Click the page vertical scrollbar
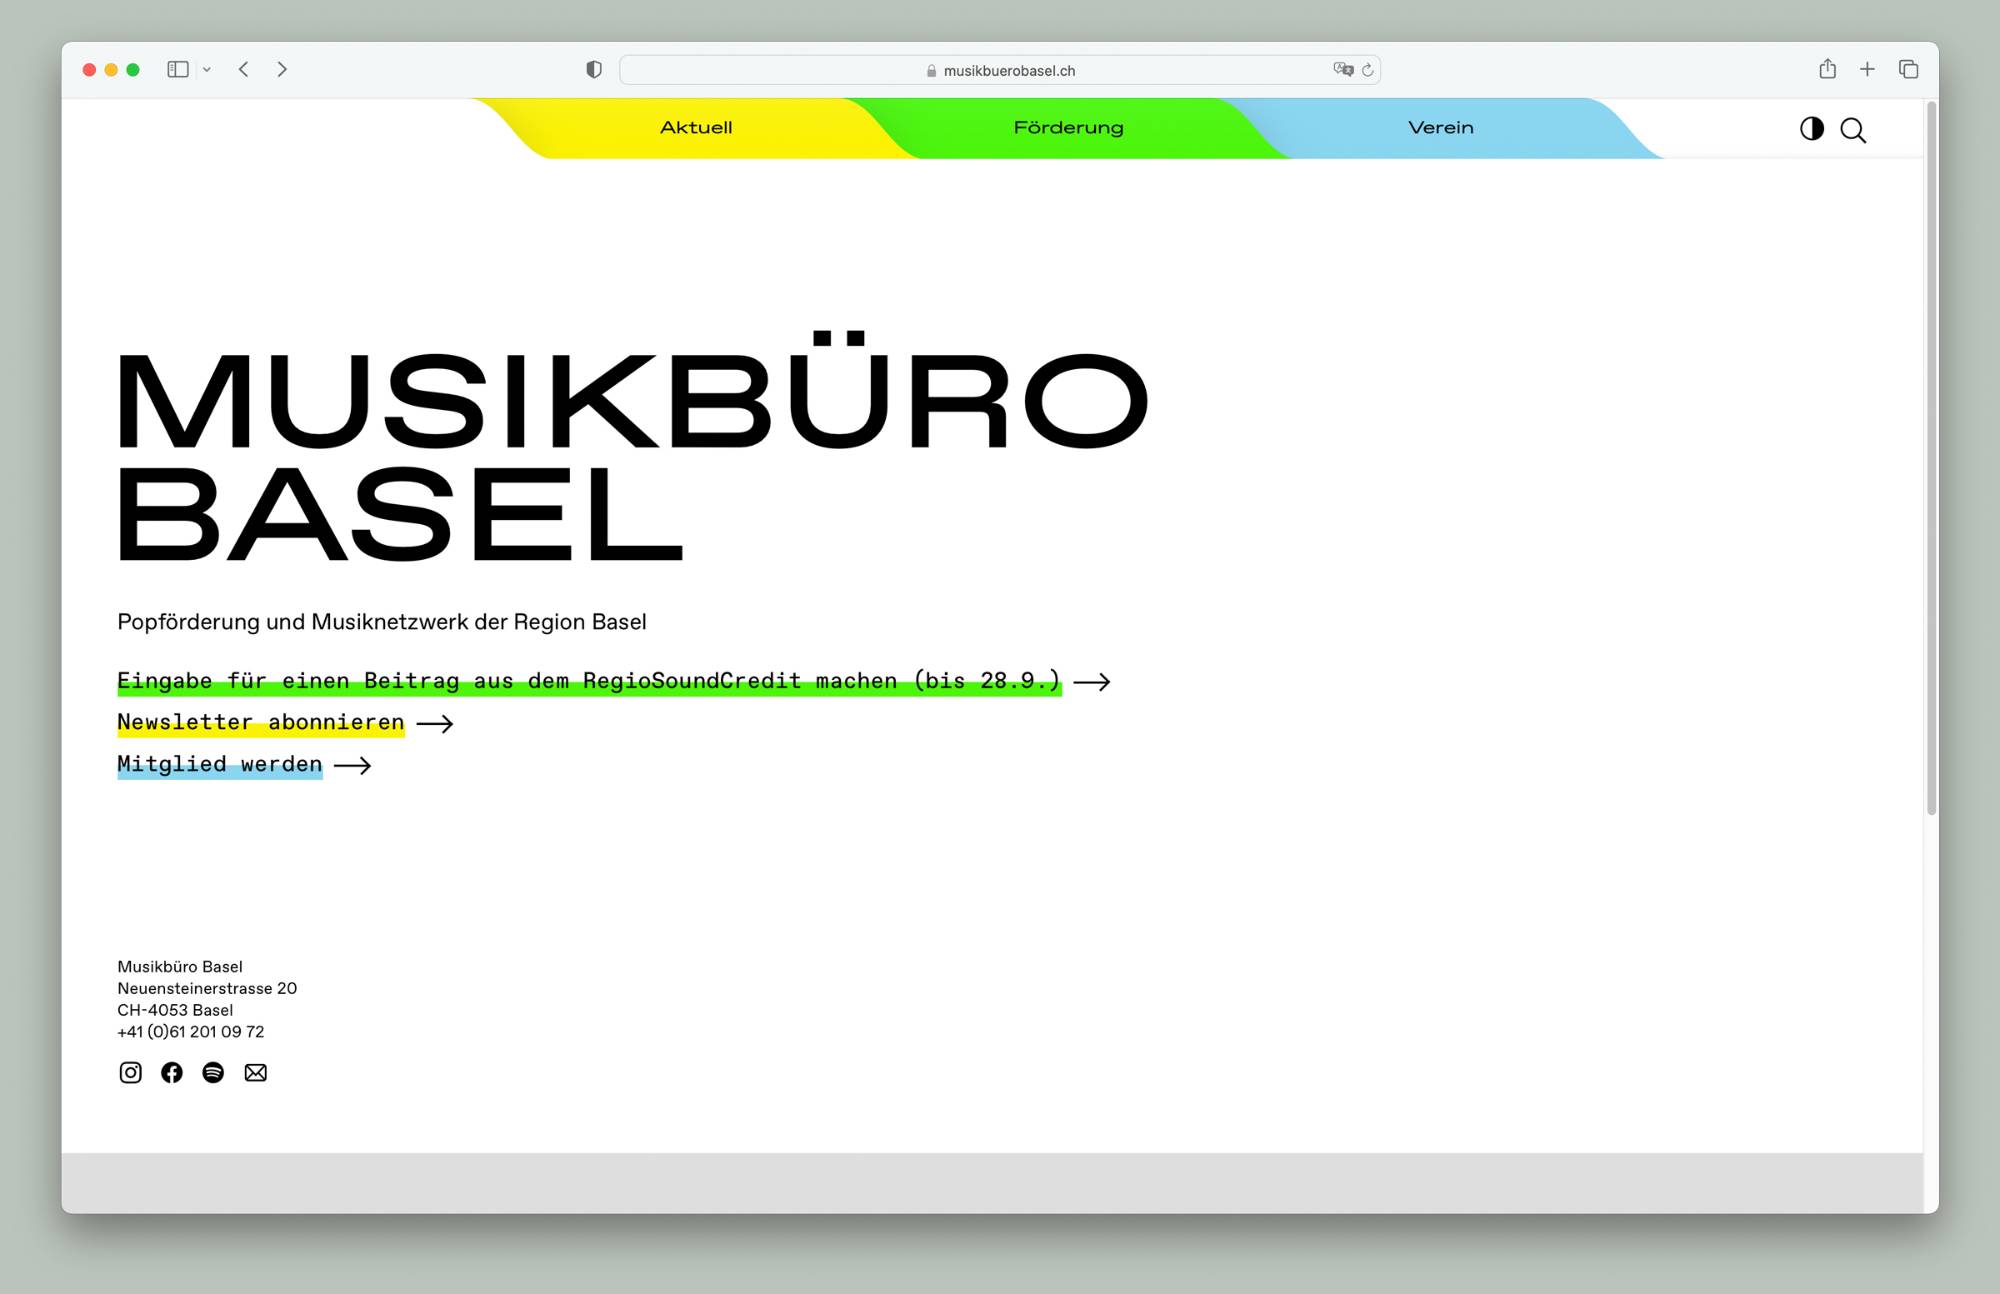The height and width of the screenshot is (1294, 2000). [x=1931, y=460]
